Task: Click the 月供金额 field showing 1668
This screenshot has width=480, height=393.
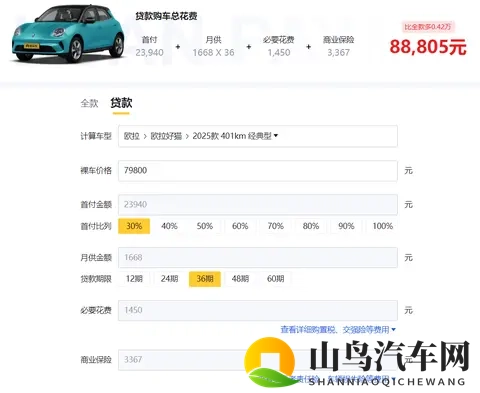Action: tap(258, 257)
